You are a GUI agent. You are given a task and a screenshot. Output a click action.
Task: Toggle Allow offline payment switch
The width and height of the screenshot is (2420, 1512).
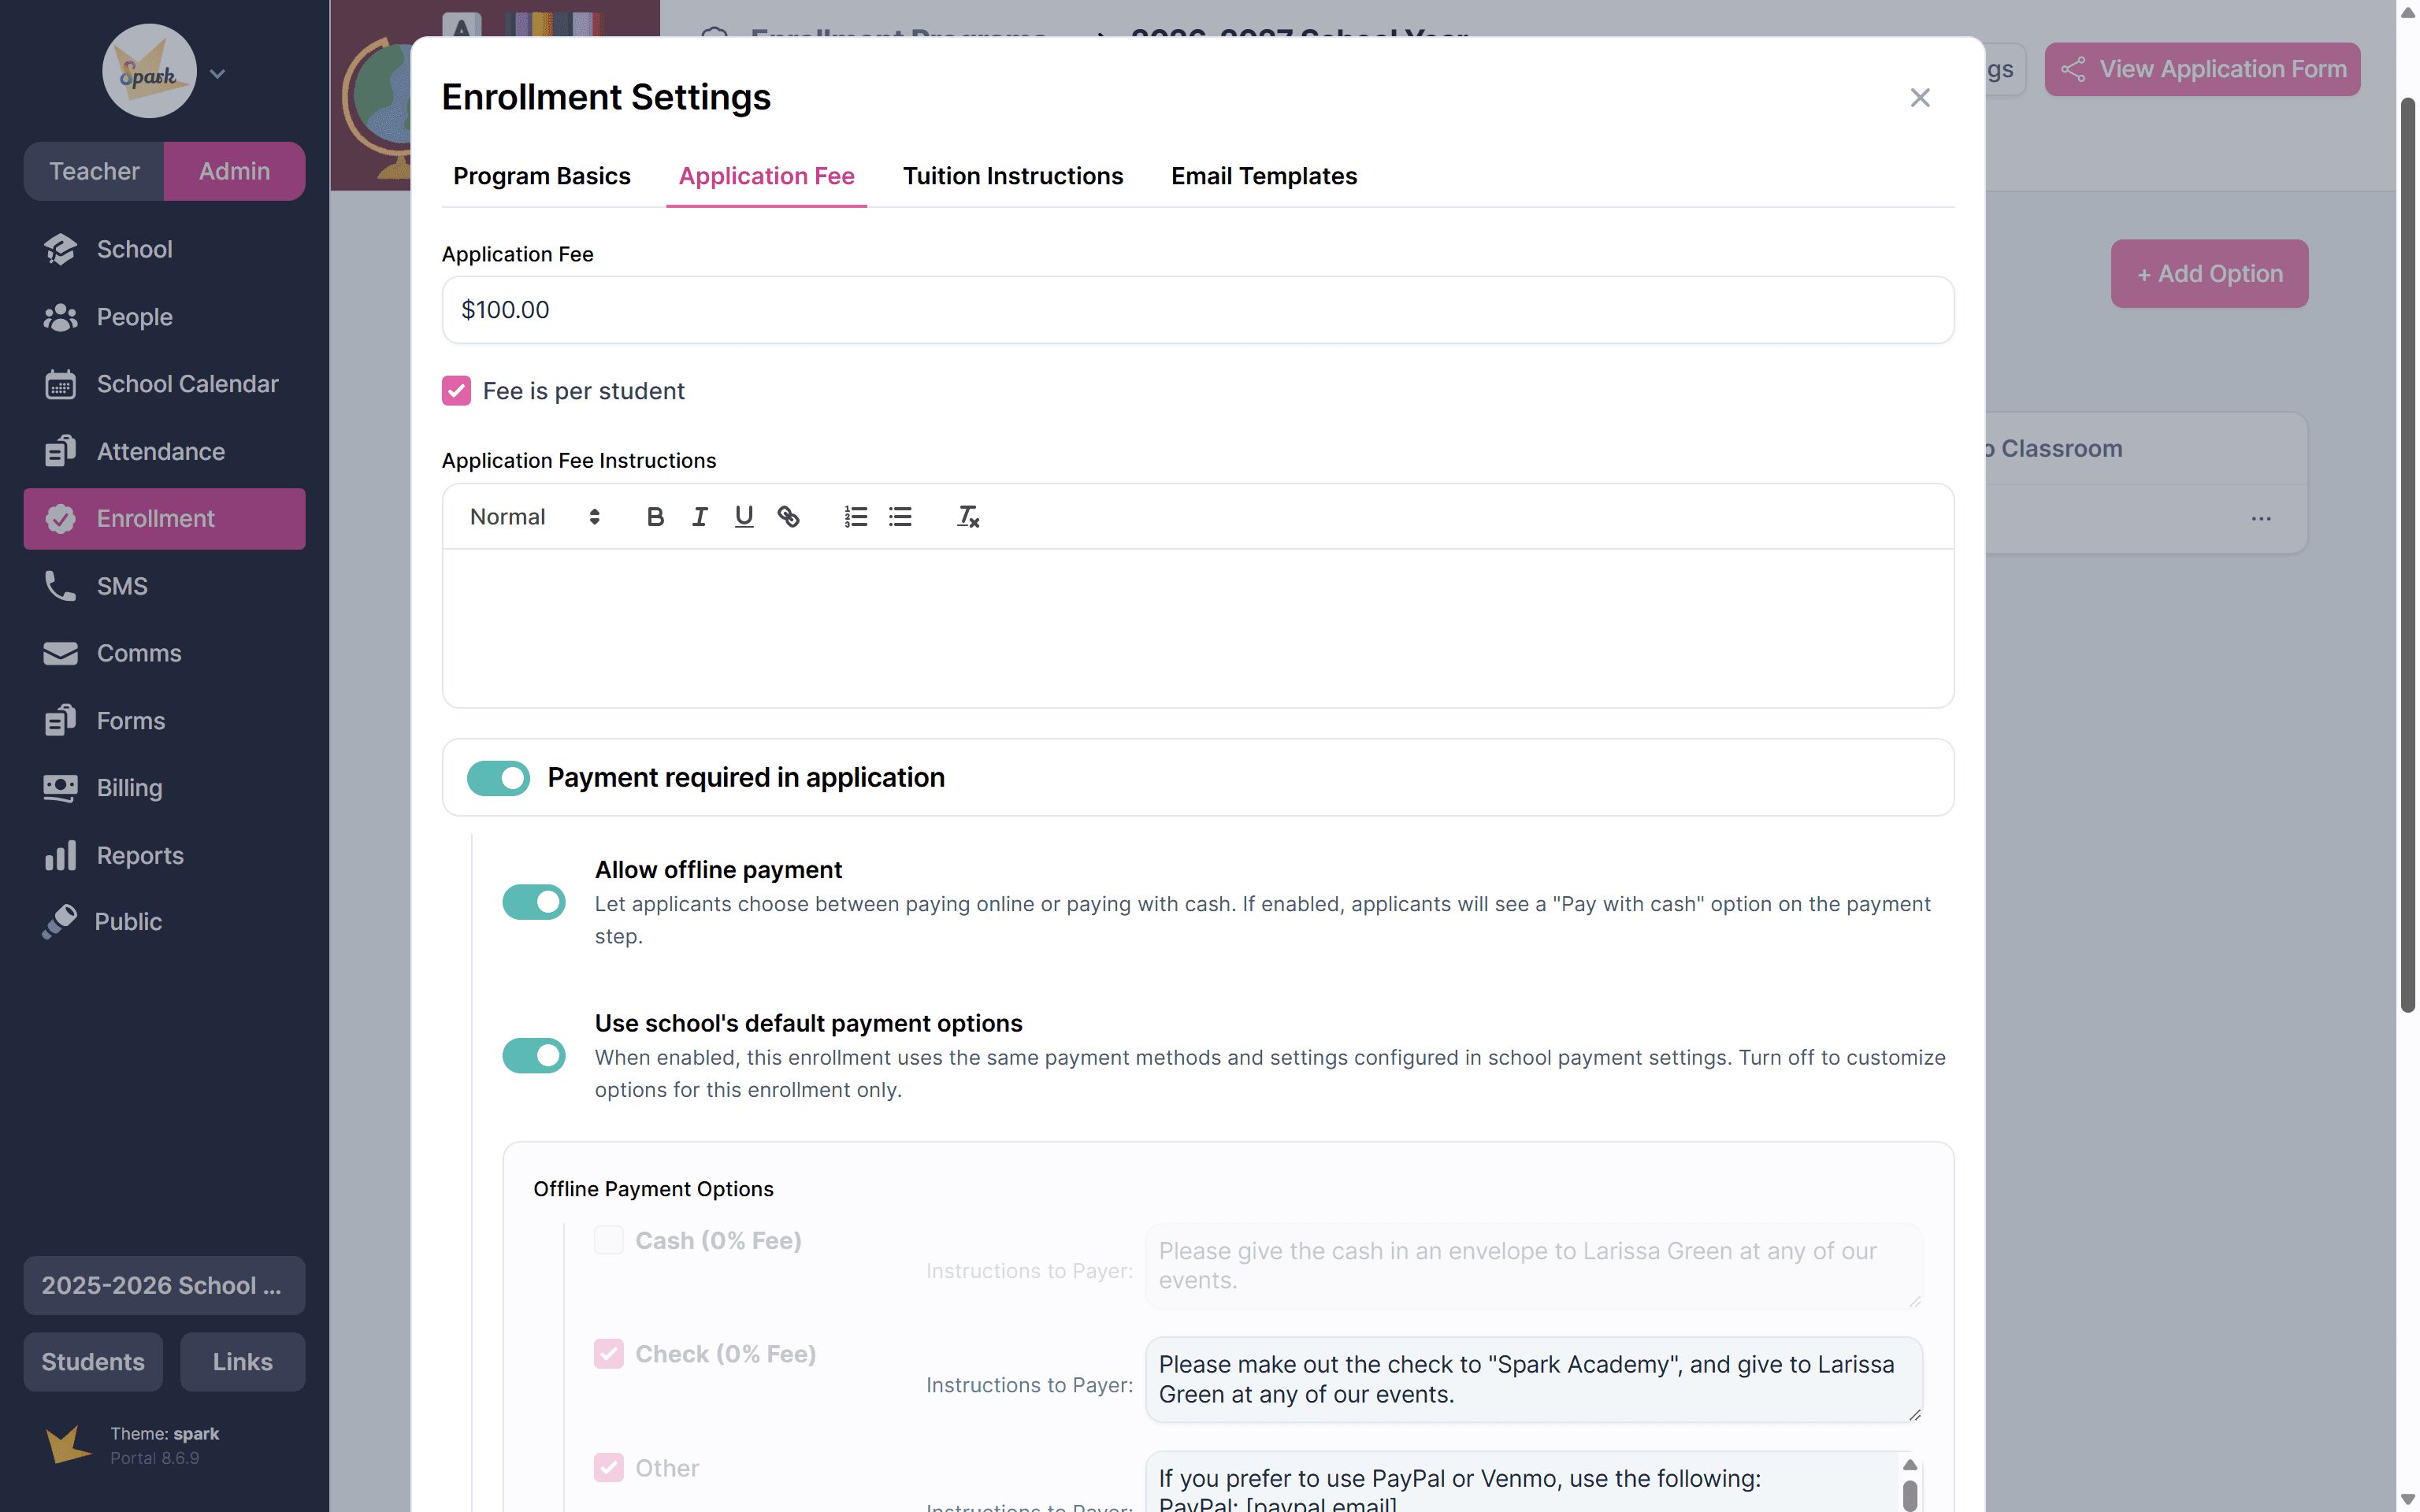[x=534, y=902]
